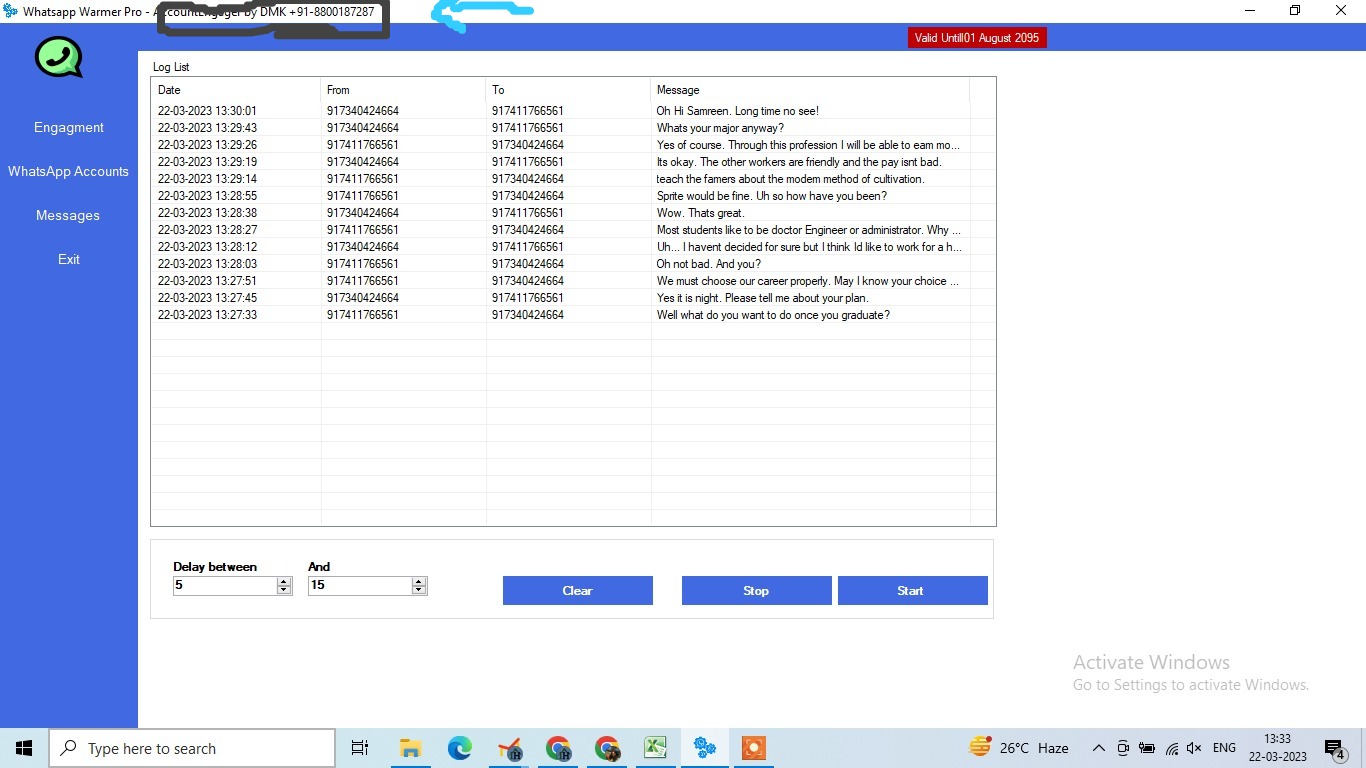Viewport: 1366px width, 768px height.
Task: Open the orange screen recorder taskbar icon
Action: [754, 748]
